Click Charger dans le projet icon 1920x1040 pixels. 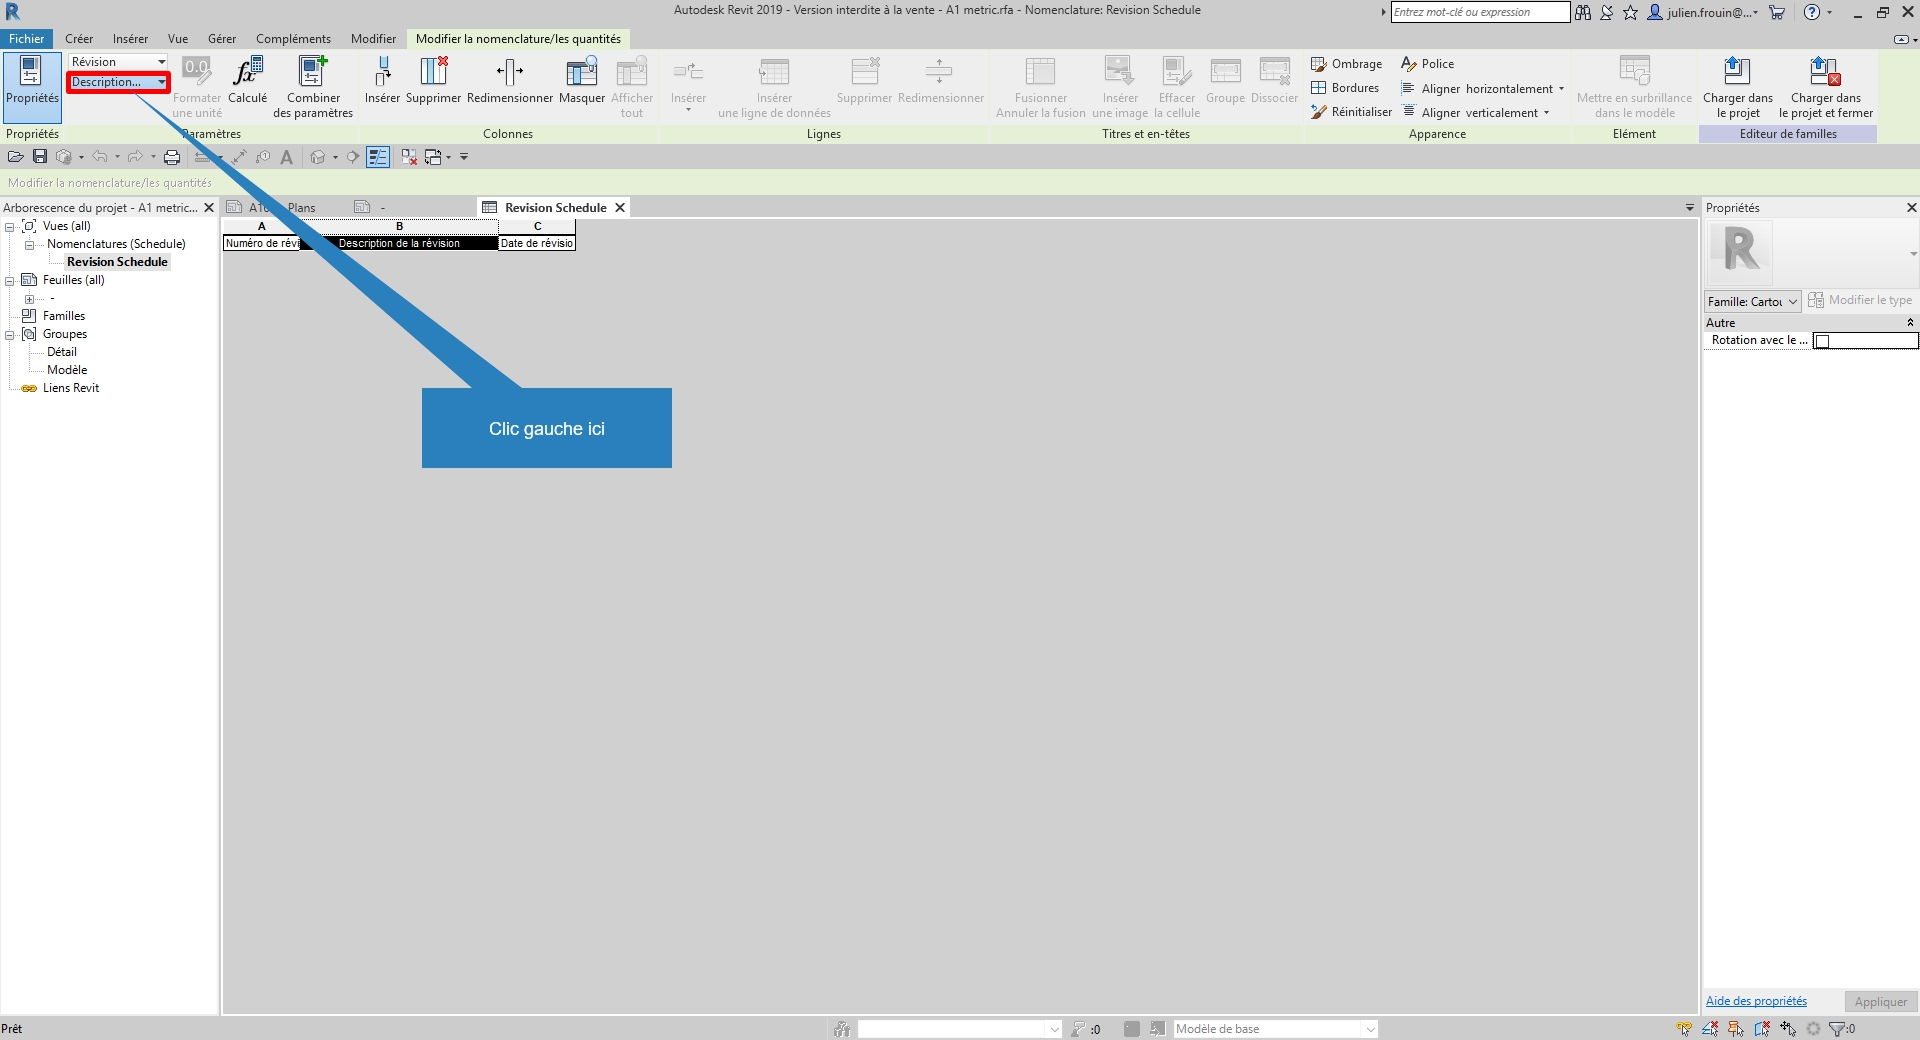(x=1737, y=73)
